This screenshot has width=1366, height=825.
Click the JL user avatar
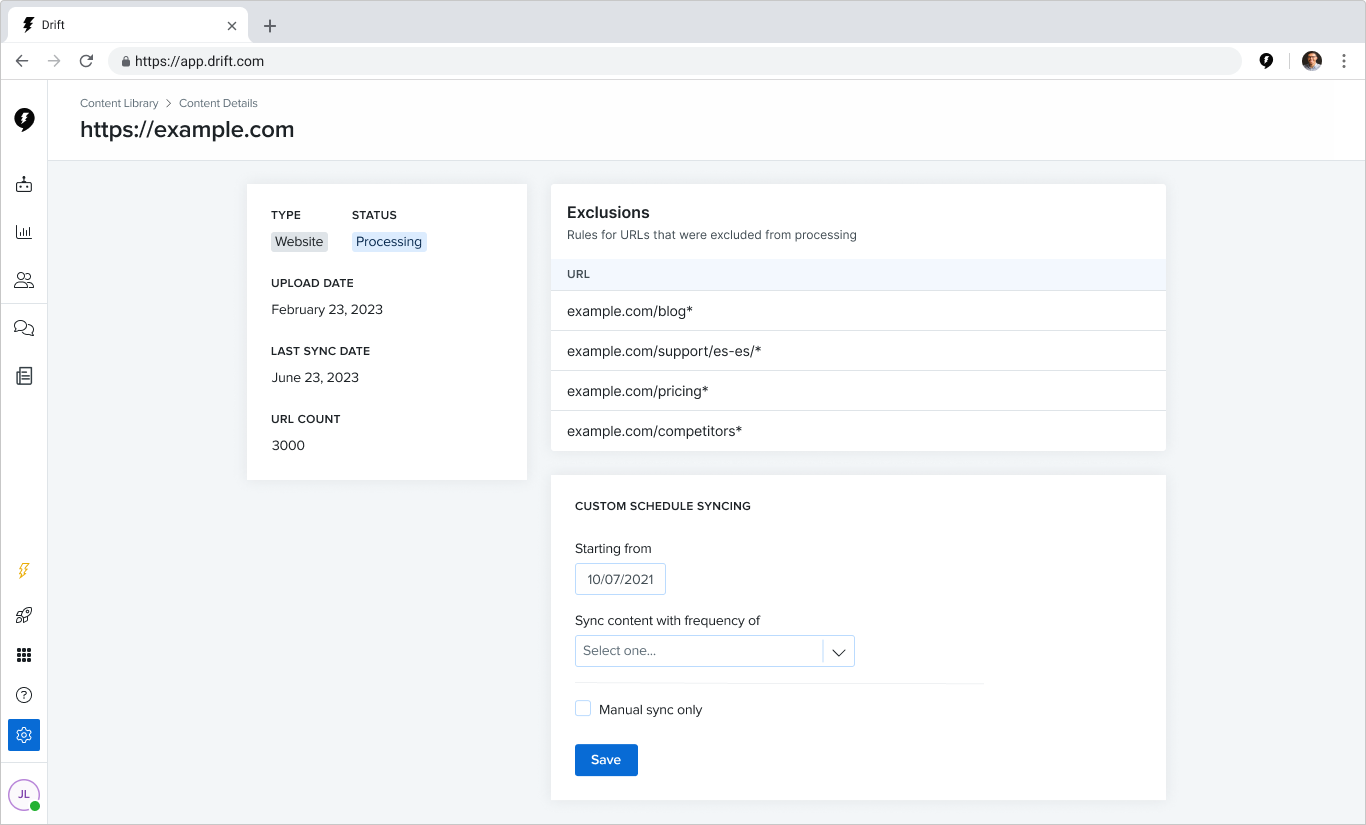(24, 794)
